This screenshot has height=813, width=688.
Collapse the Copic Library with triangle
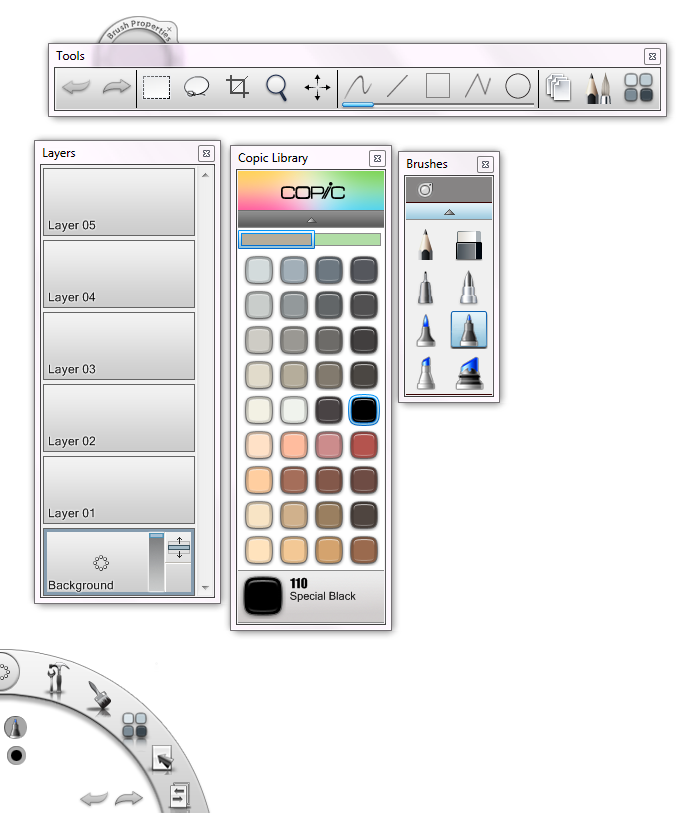pyautogui.click(x=311, y=220)
